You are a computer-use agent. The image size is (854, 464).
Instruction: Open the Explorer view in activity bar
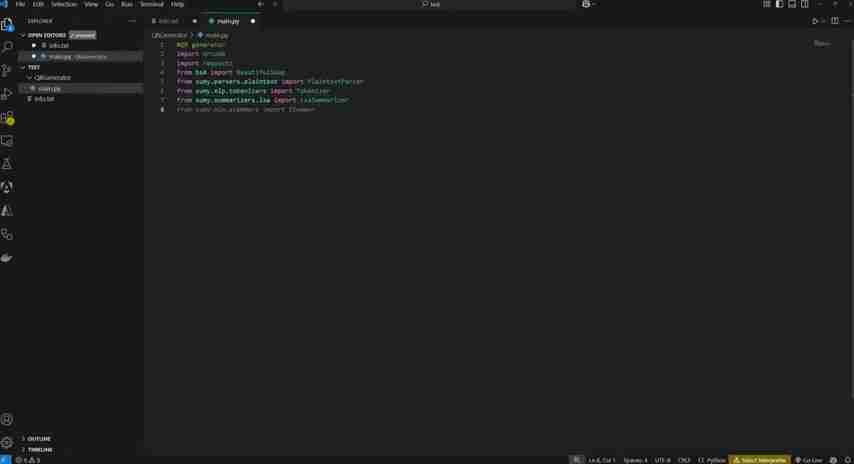pos(7,25)
